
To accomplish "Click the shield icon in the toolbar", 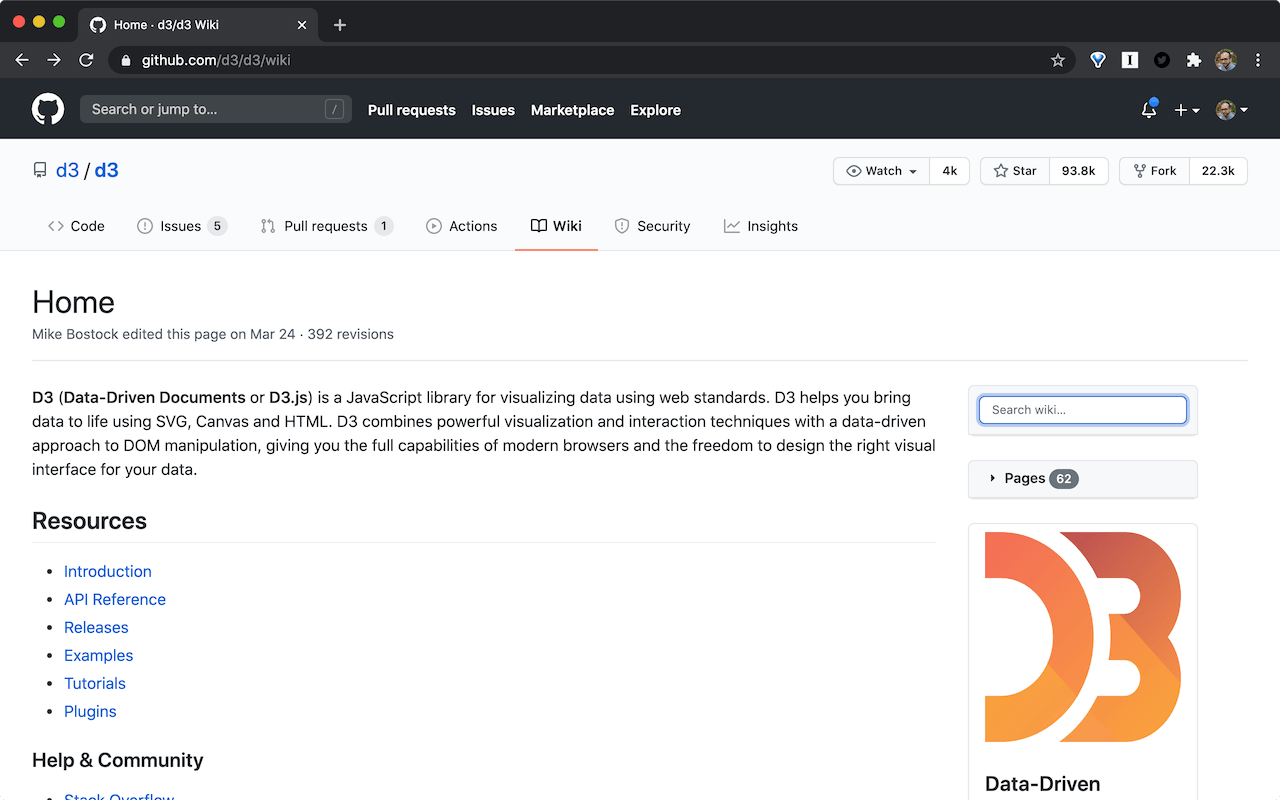I will tap(1097, 60).
